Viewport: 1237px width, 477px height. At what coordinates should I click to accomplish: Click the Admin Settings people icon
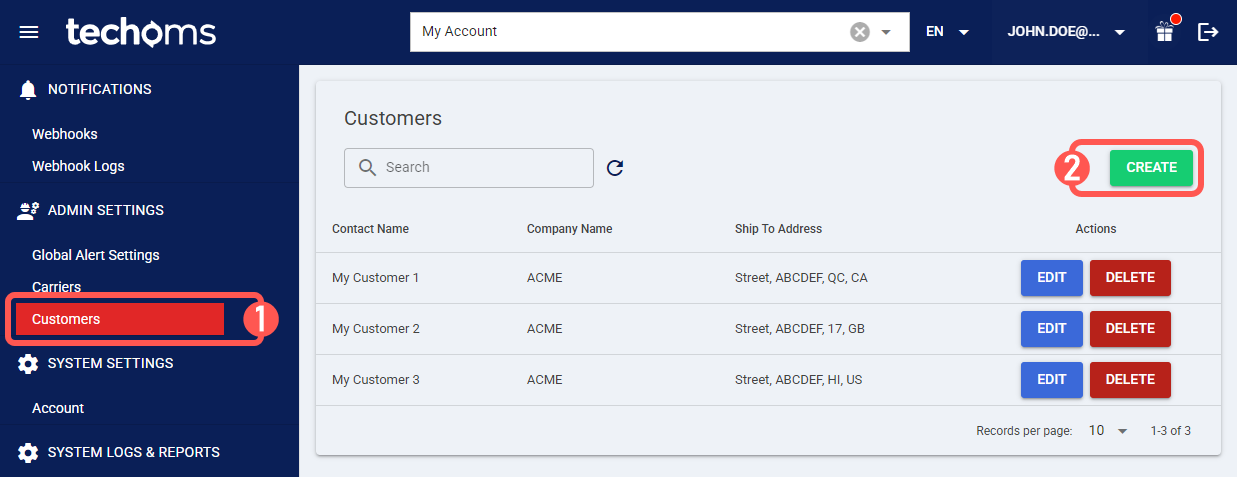(28, 211)
